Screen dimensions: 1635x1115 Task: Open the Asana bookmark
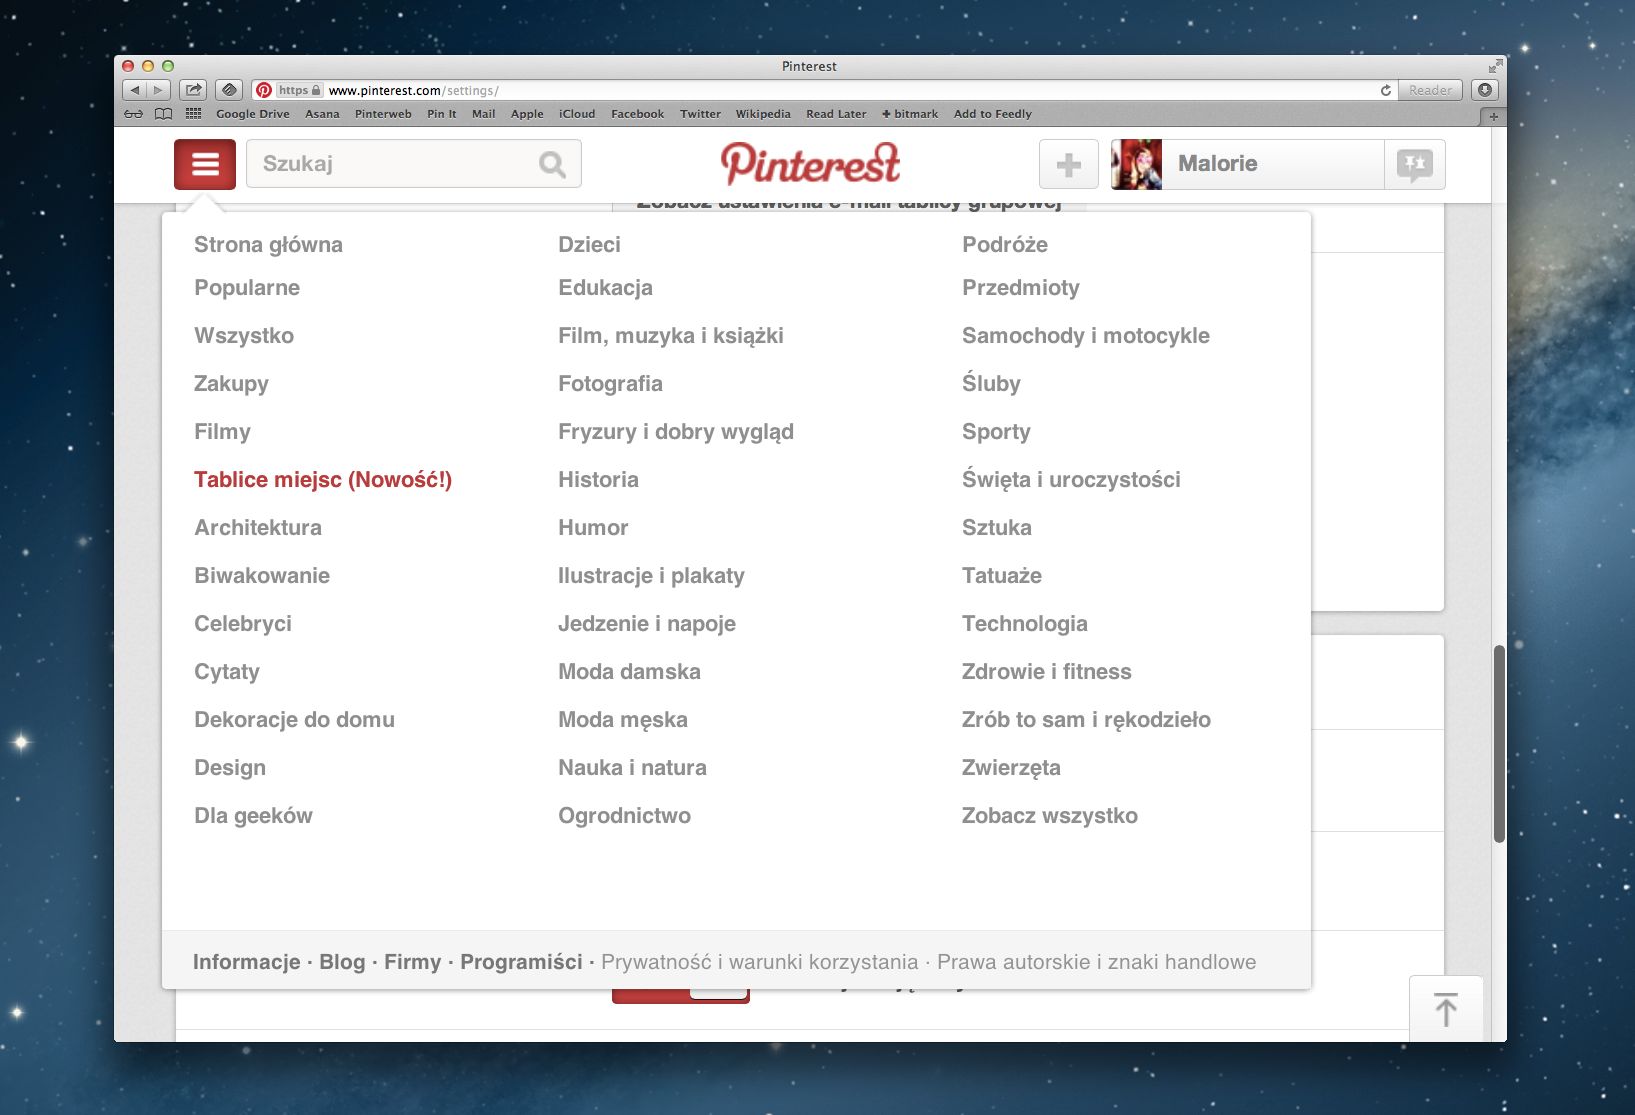[322, 114]
